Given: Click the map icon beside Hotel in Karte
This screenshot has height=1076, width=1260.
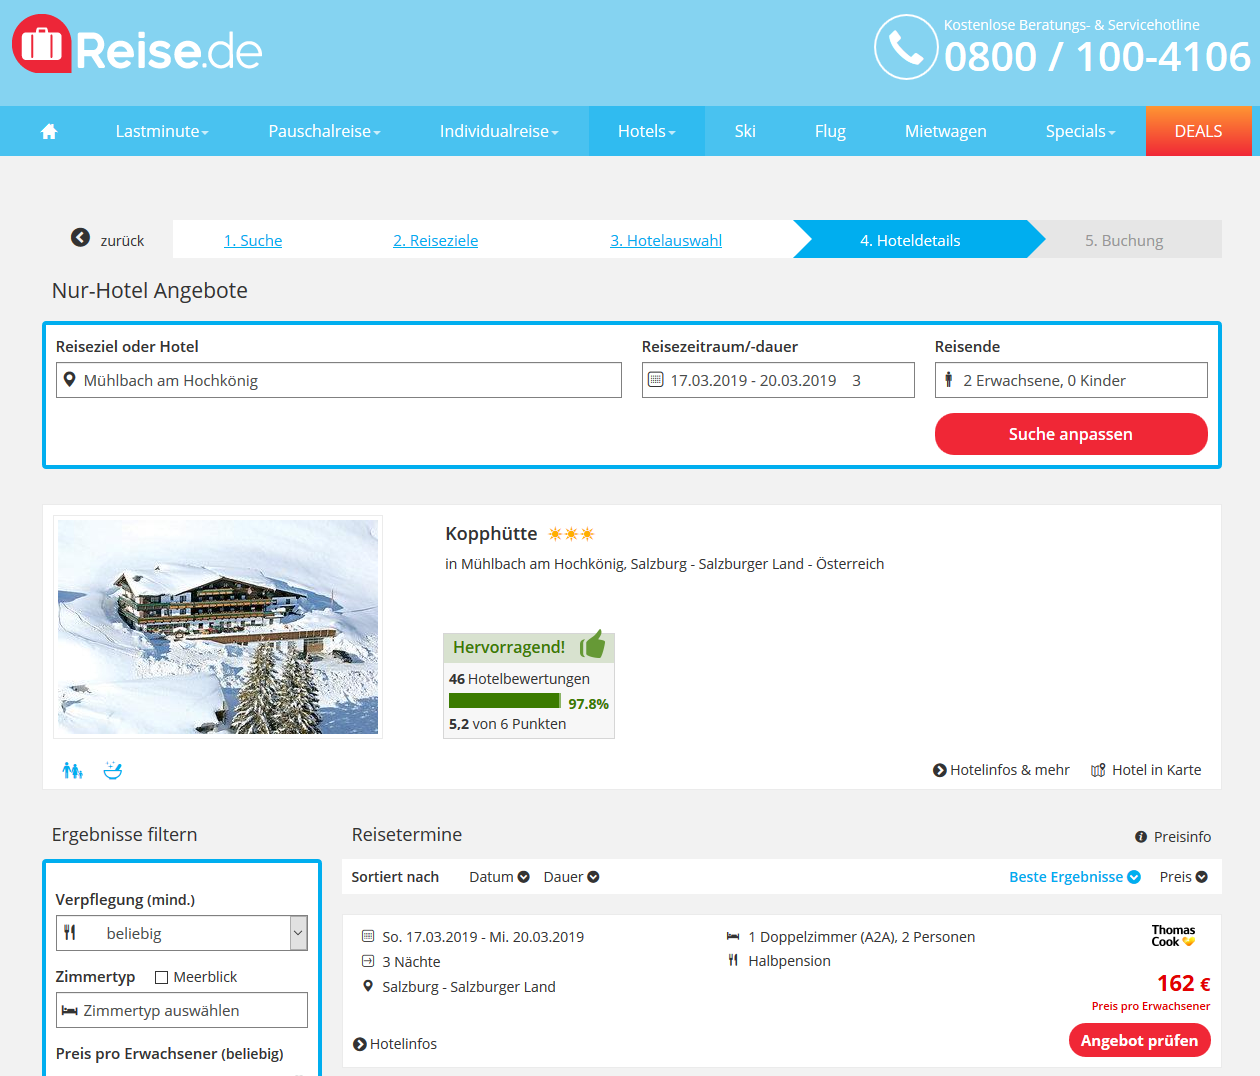Looking at the screenshot, I should [1098, 770].
